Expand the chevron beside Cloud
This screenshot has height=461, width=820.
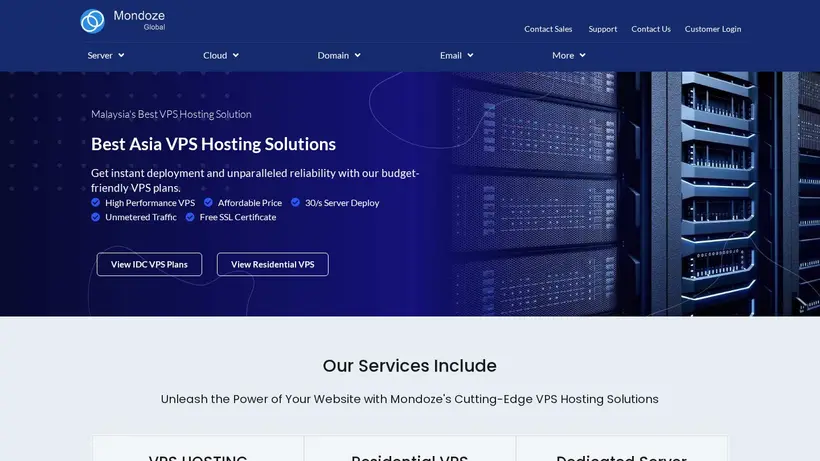tap(236, 55)
